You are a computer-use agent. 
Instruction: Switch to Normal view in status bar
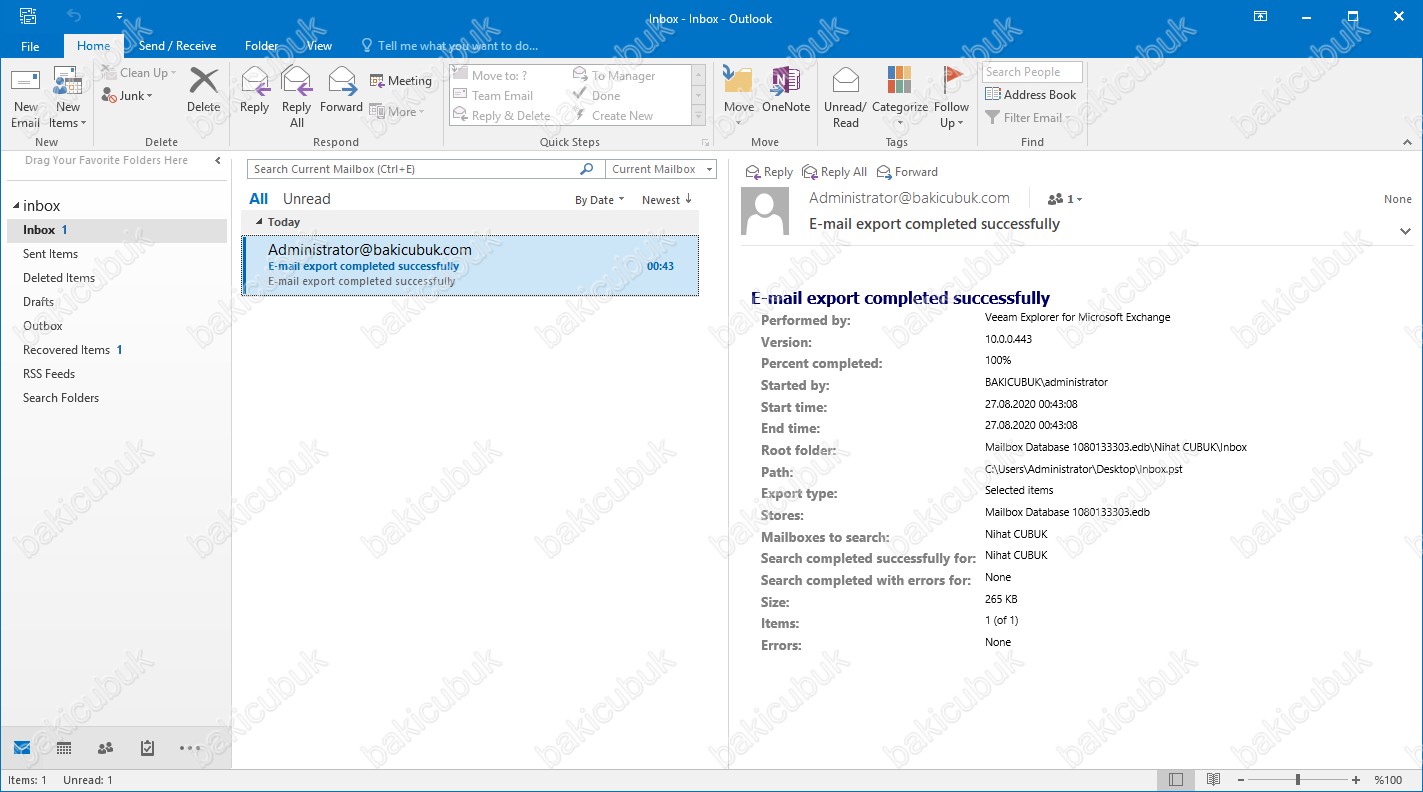click(1176, 780)
